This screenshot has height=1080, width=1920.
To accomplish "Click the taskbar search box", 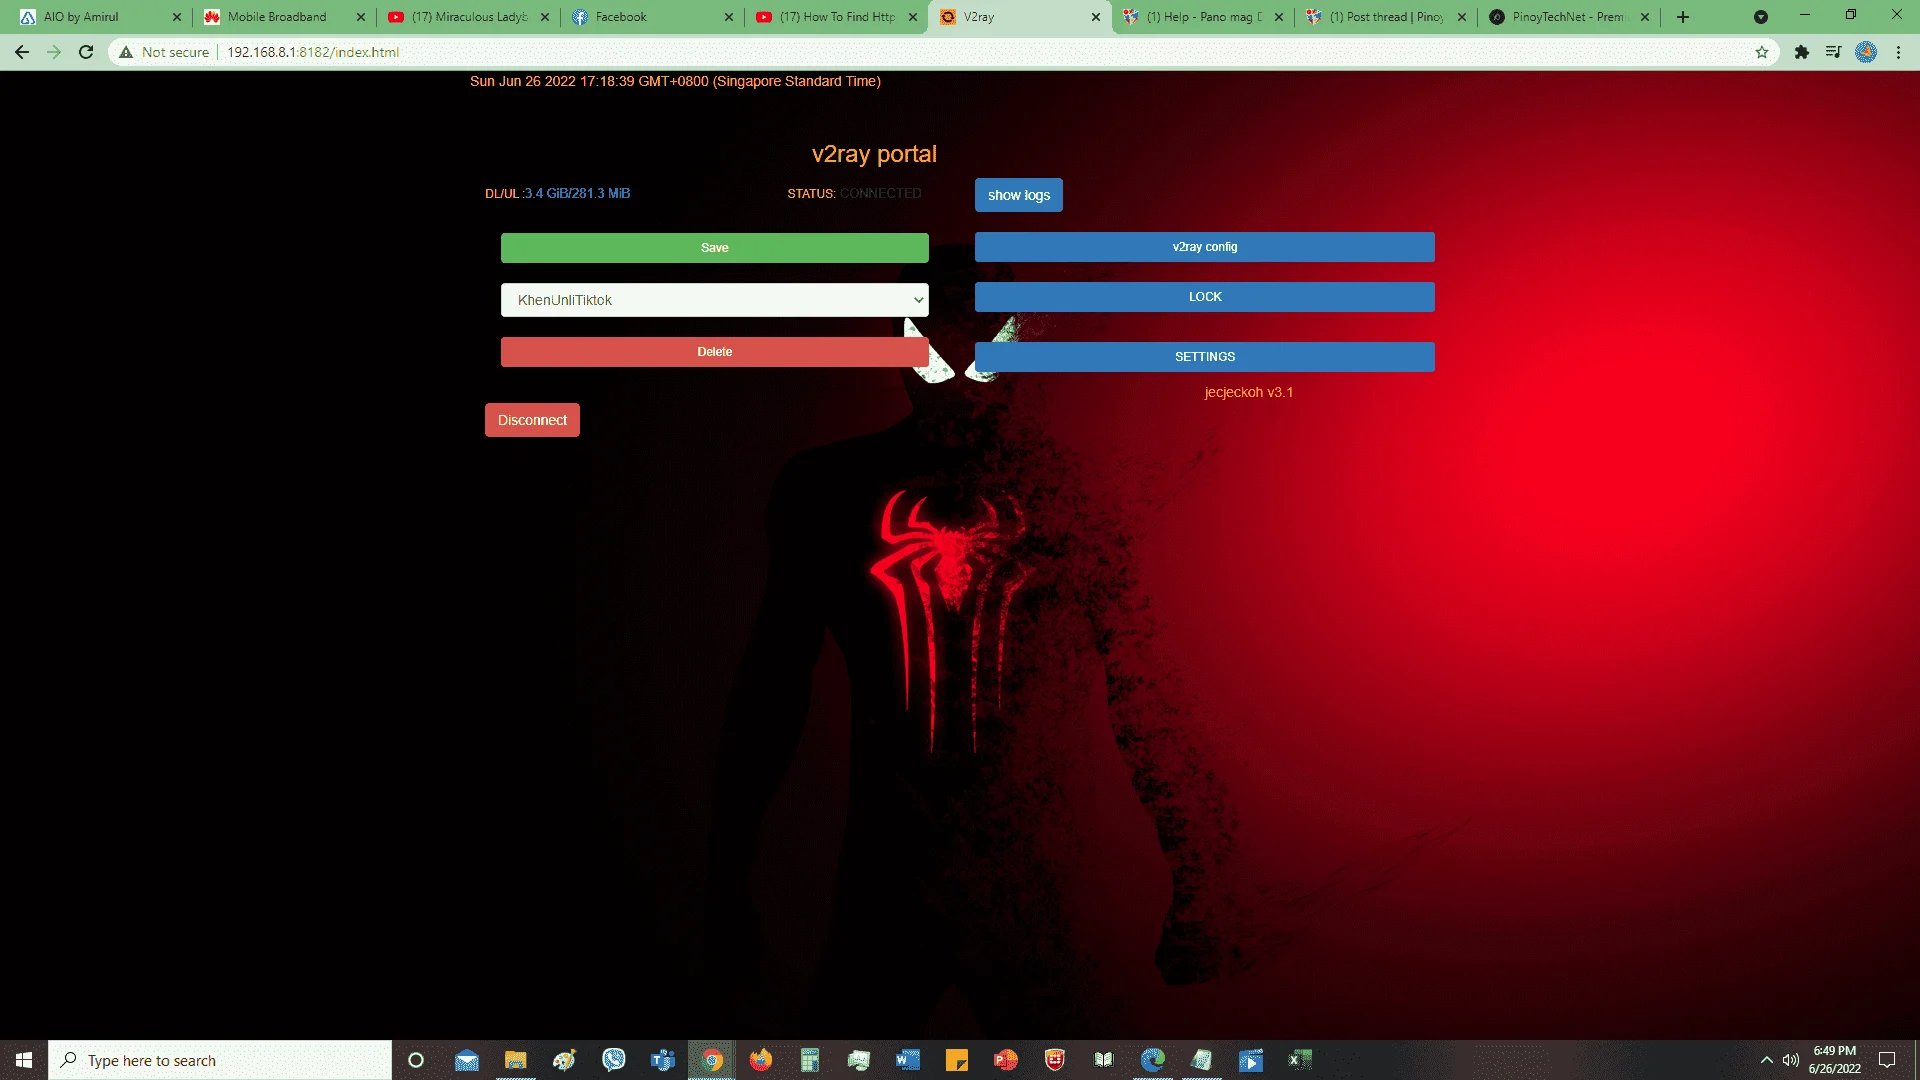I will click(220, 1060).
